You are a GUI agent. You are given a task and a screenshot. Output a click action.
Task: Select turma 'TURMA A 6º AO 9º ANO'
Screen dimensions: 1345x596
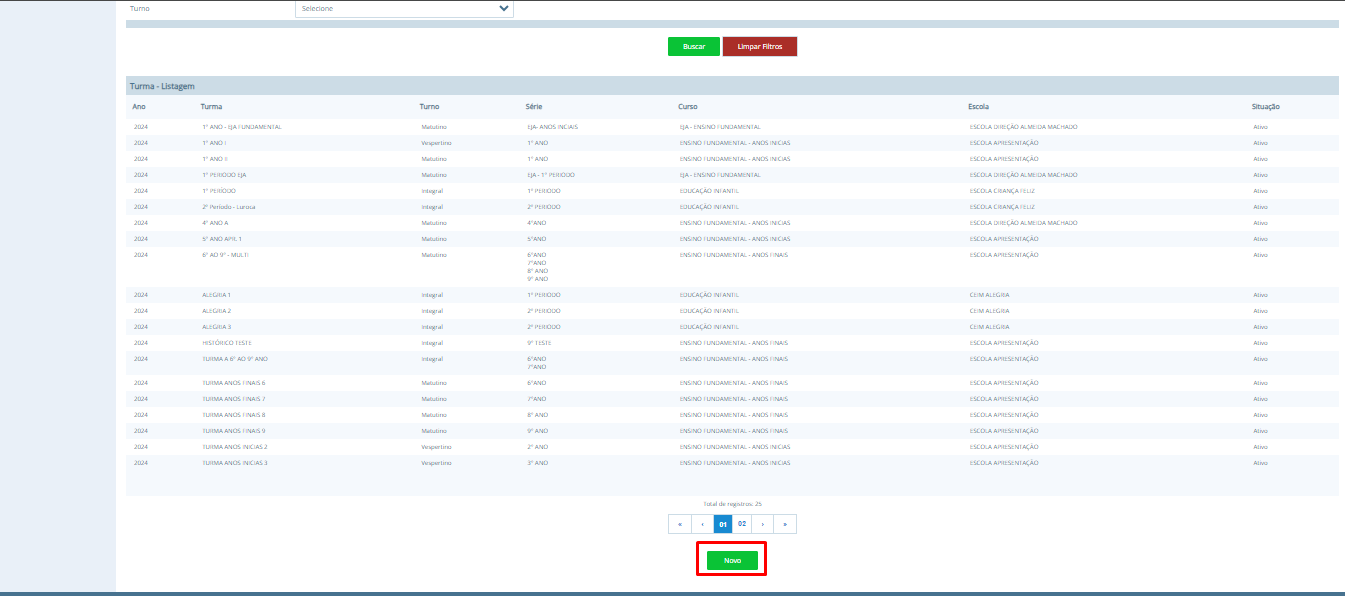point(235,359)
